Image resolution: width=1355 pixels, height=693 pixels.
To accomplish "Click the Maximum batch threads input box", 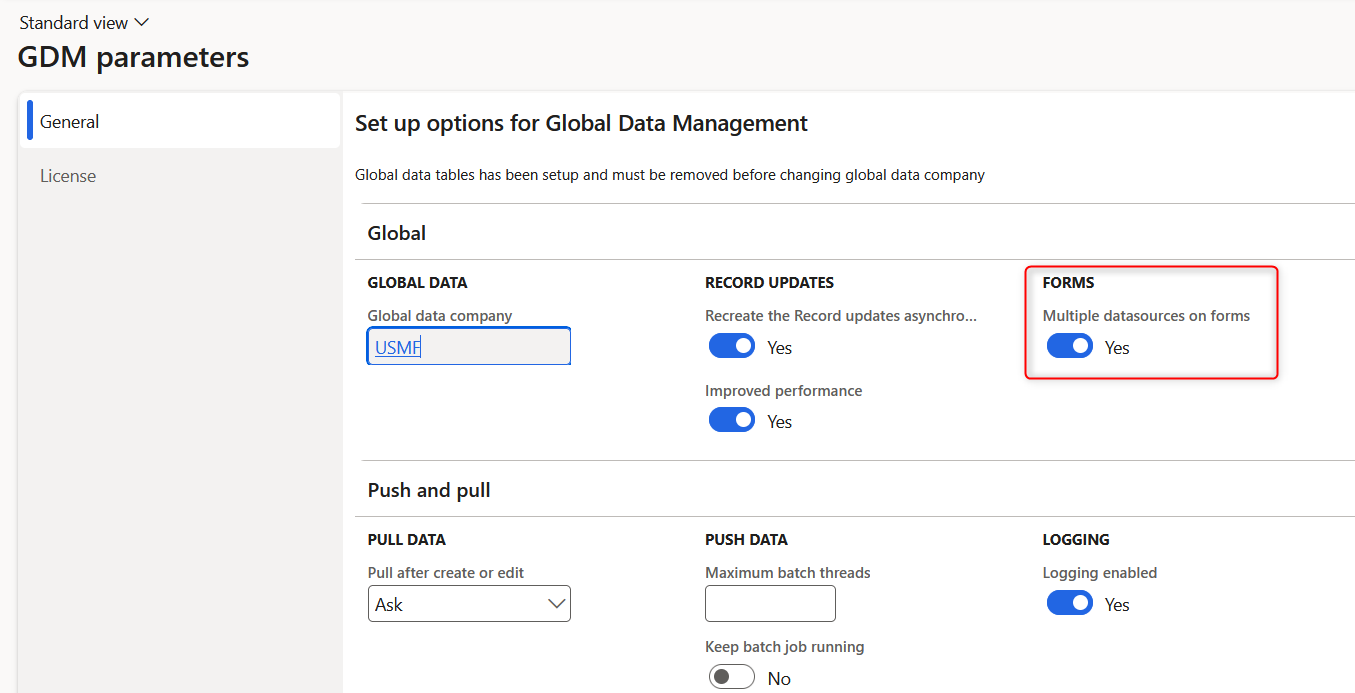I will pos(770,603).
